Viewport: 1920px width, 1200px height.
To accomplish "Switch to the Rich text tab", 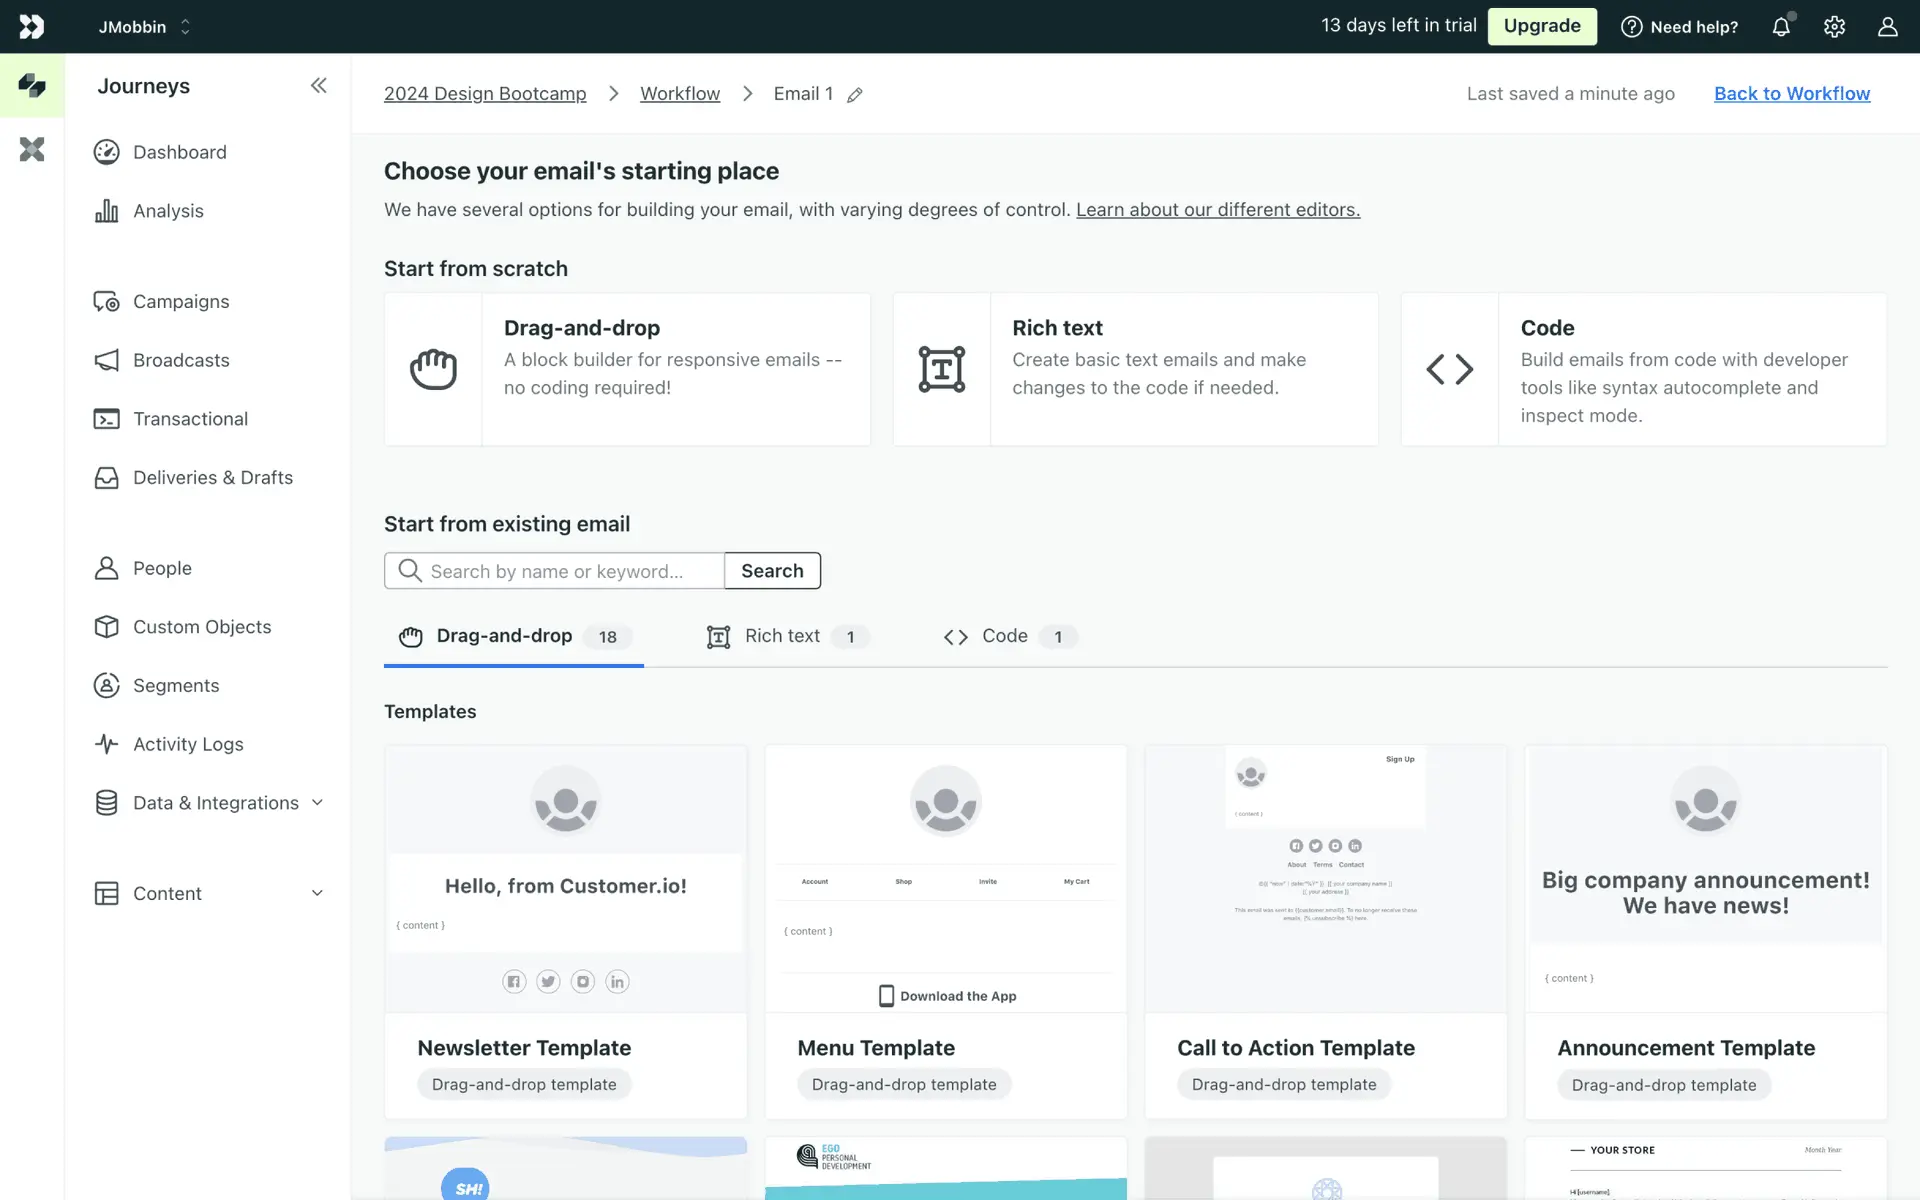I will 782,636.
